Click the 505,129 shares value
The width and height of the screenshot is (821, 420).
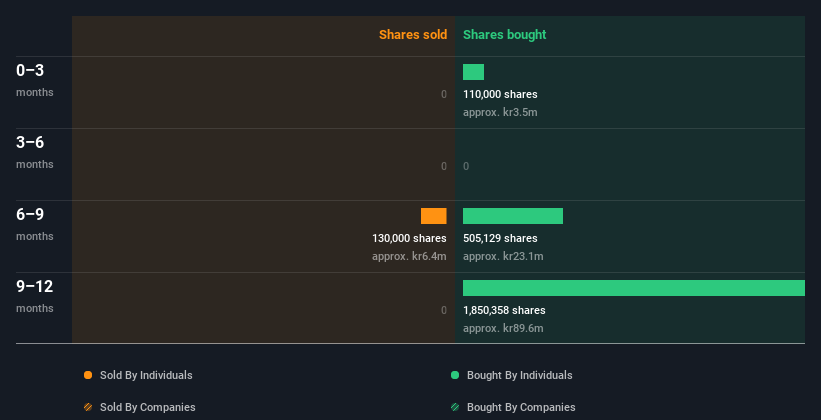[x=500, y=238]
